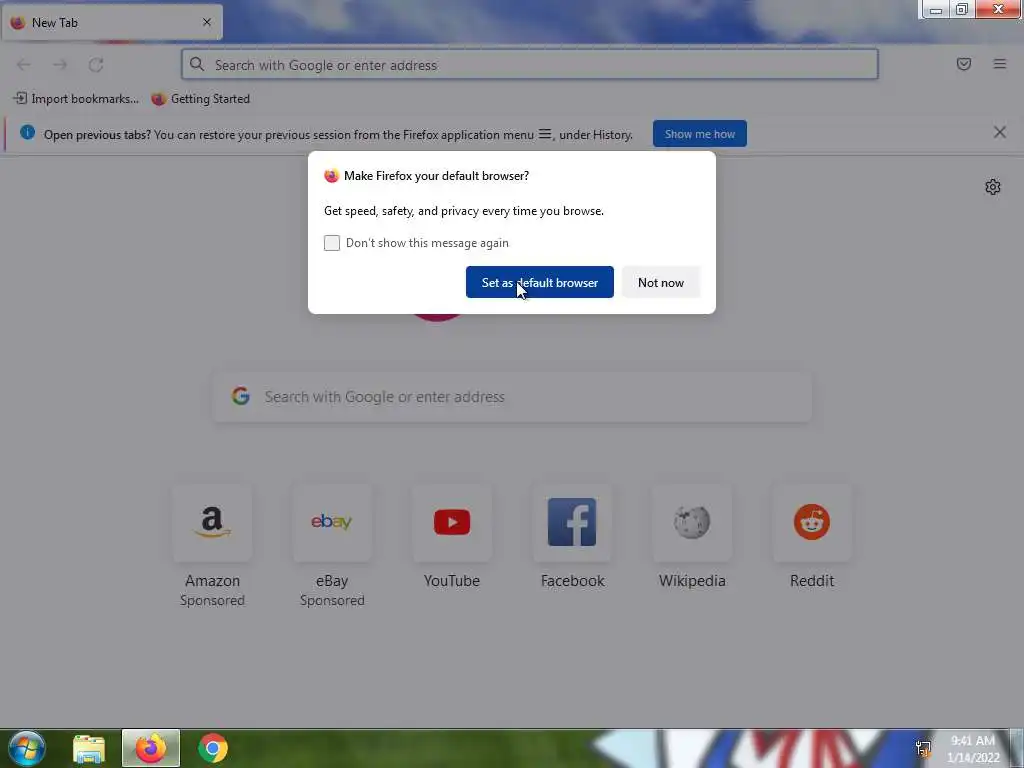This screenshot has width=1024, height=768.
Task: Click the "Make Firefox your default browser?" heading
Action: click(436, 176)
